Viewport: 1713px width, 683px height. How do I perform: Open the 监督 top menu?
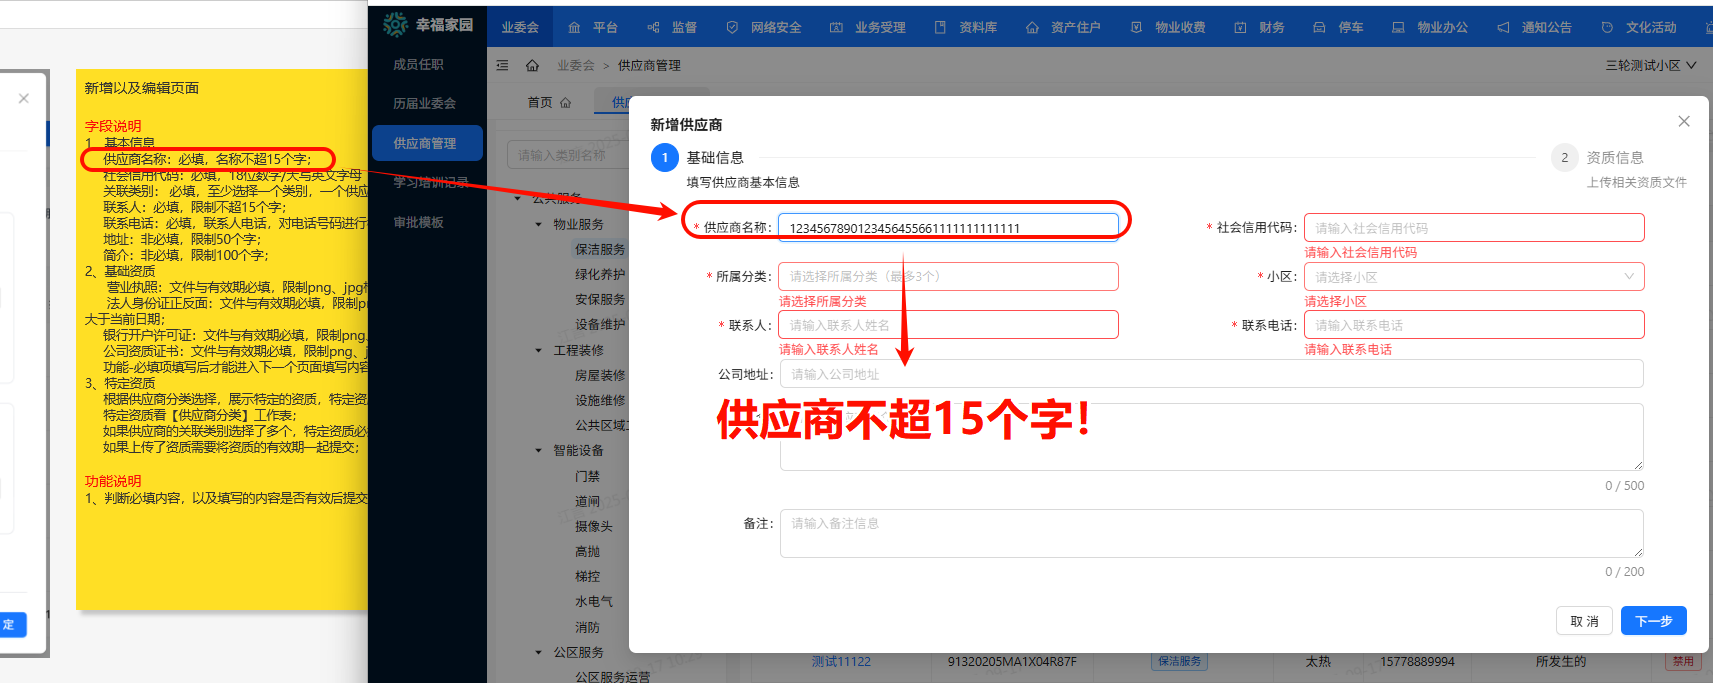672,27
